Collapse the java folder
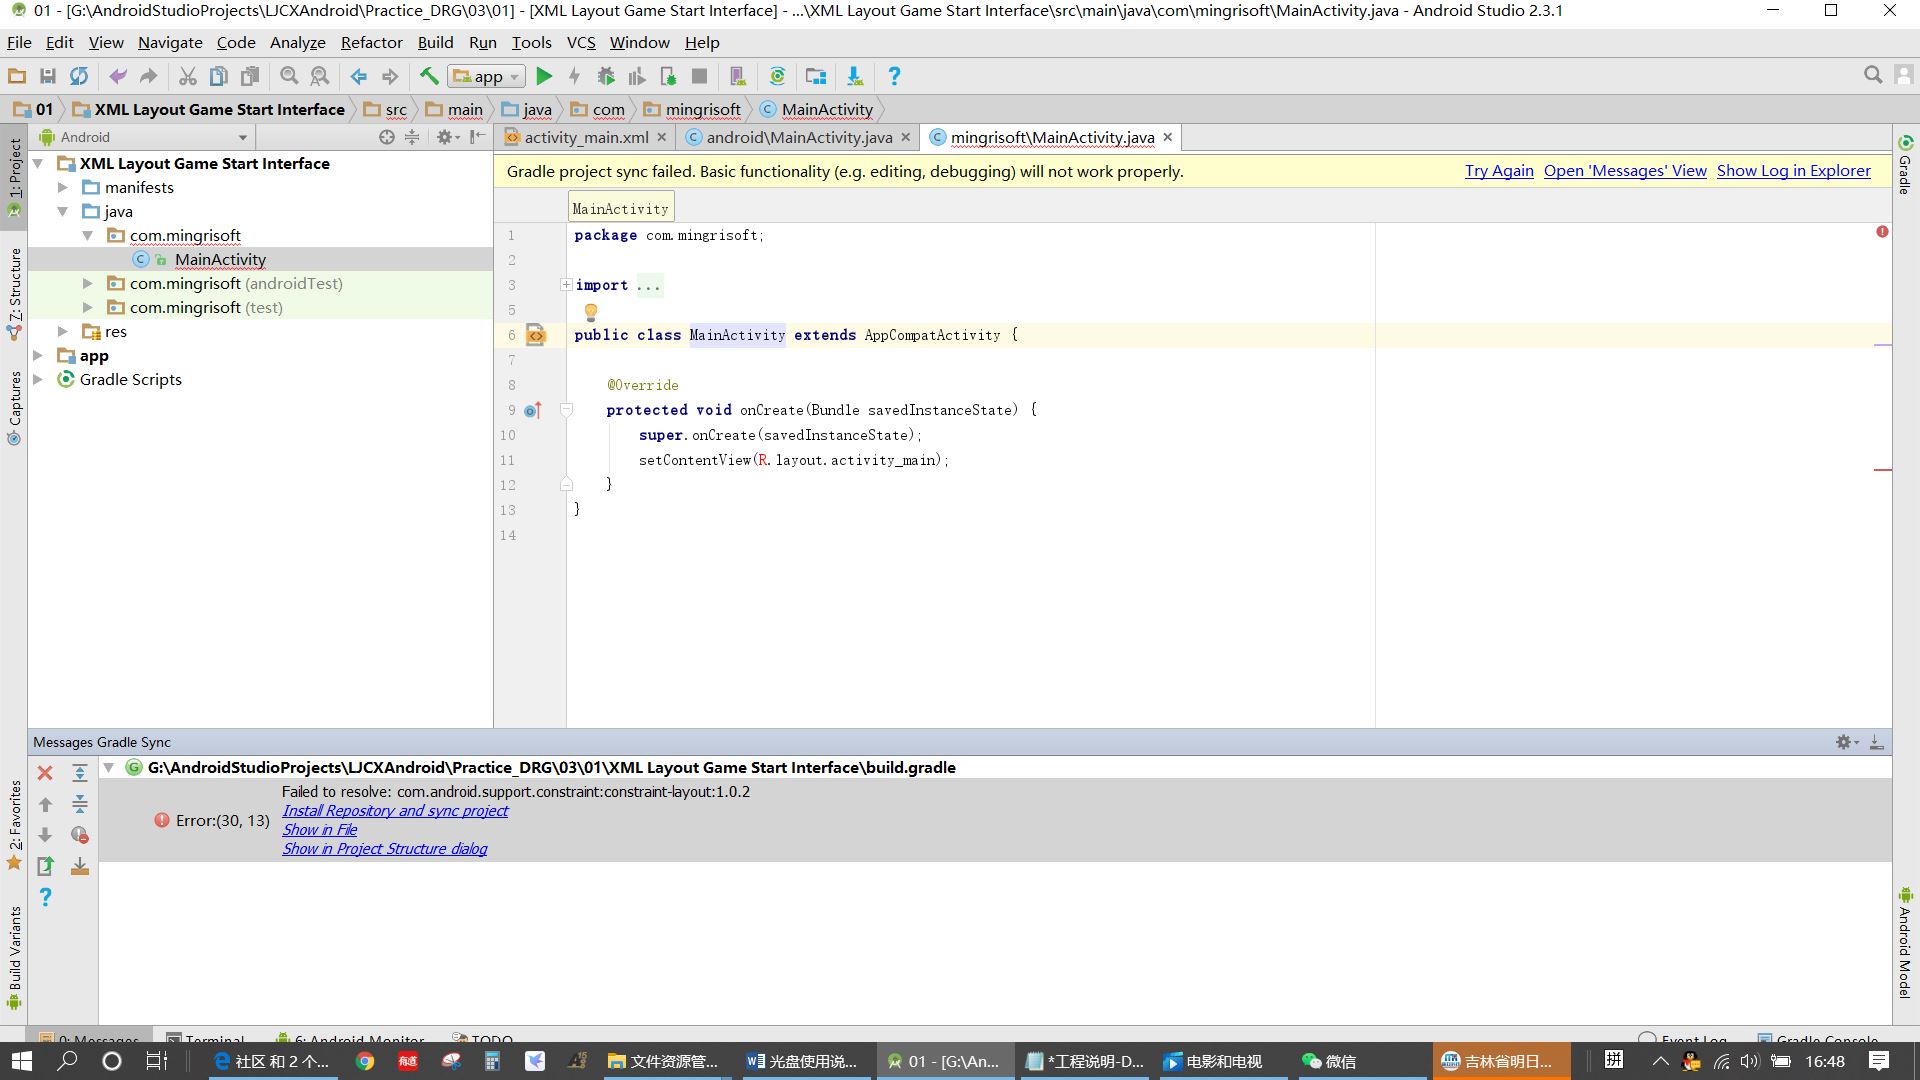Viewport: 1920px width, 1080px height. 63,211
